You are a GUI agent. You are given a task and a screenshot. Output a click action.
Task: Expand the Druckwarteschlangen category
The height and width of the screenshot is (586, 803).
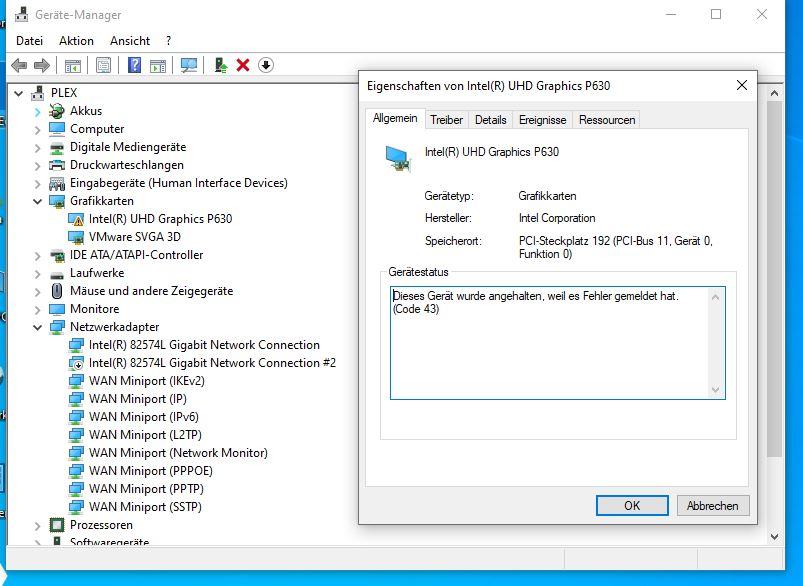click(x=37, y=166)
